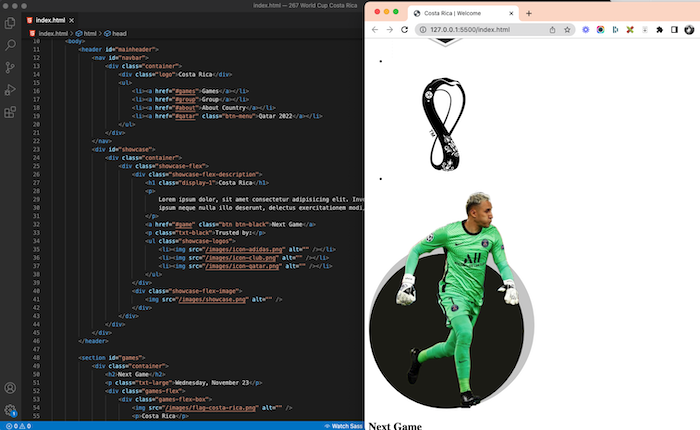
Task: Bookmark this page with the star icon
Action: pos(567,29)
